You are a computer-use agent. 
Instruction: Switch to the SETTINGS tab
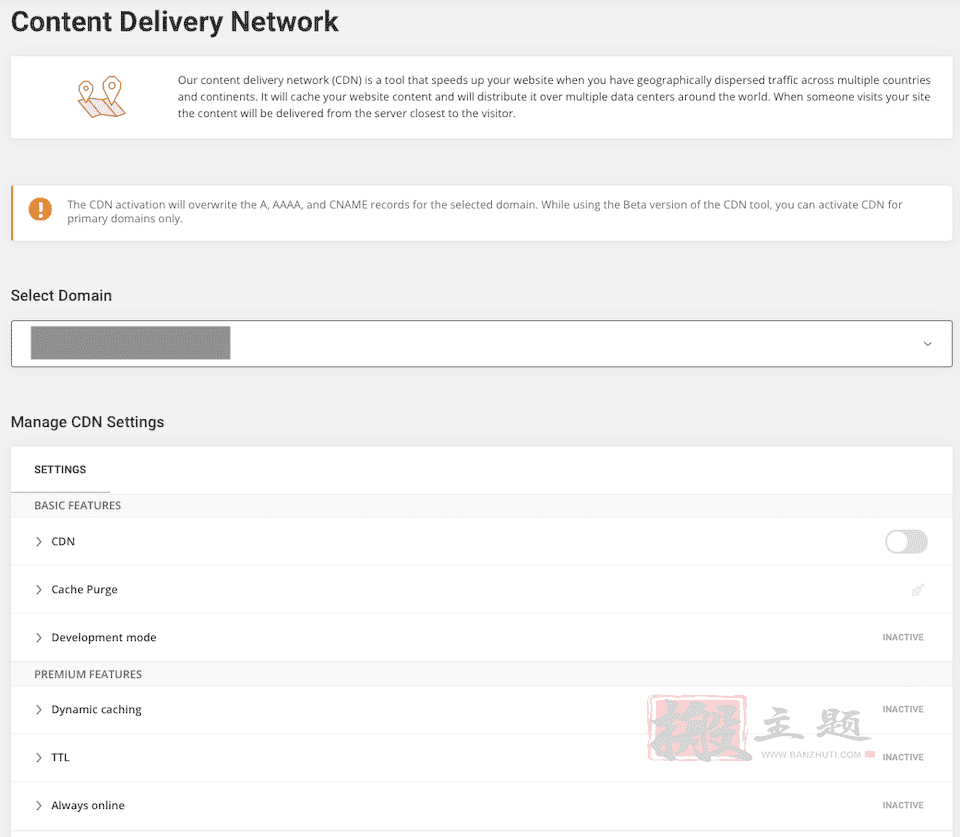[60, 470]
